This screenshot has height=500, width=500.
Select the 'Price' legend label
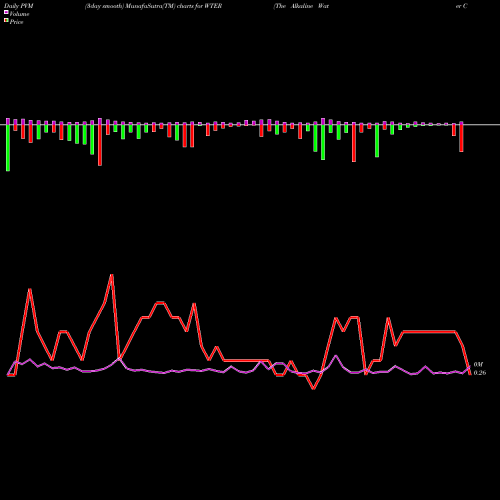16,22
